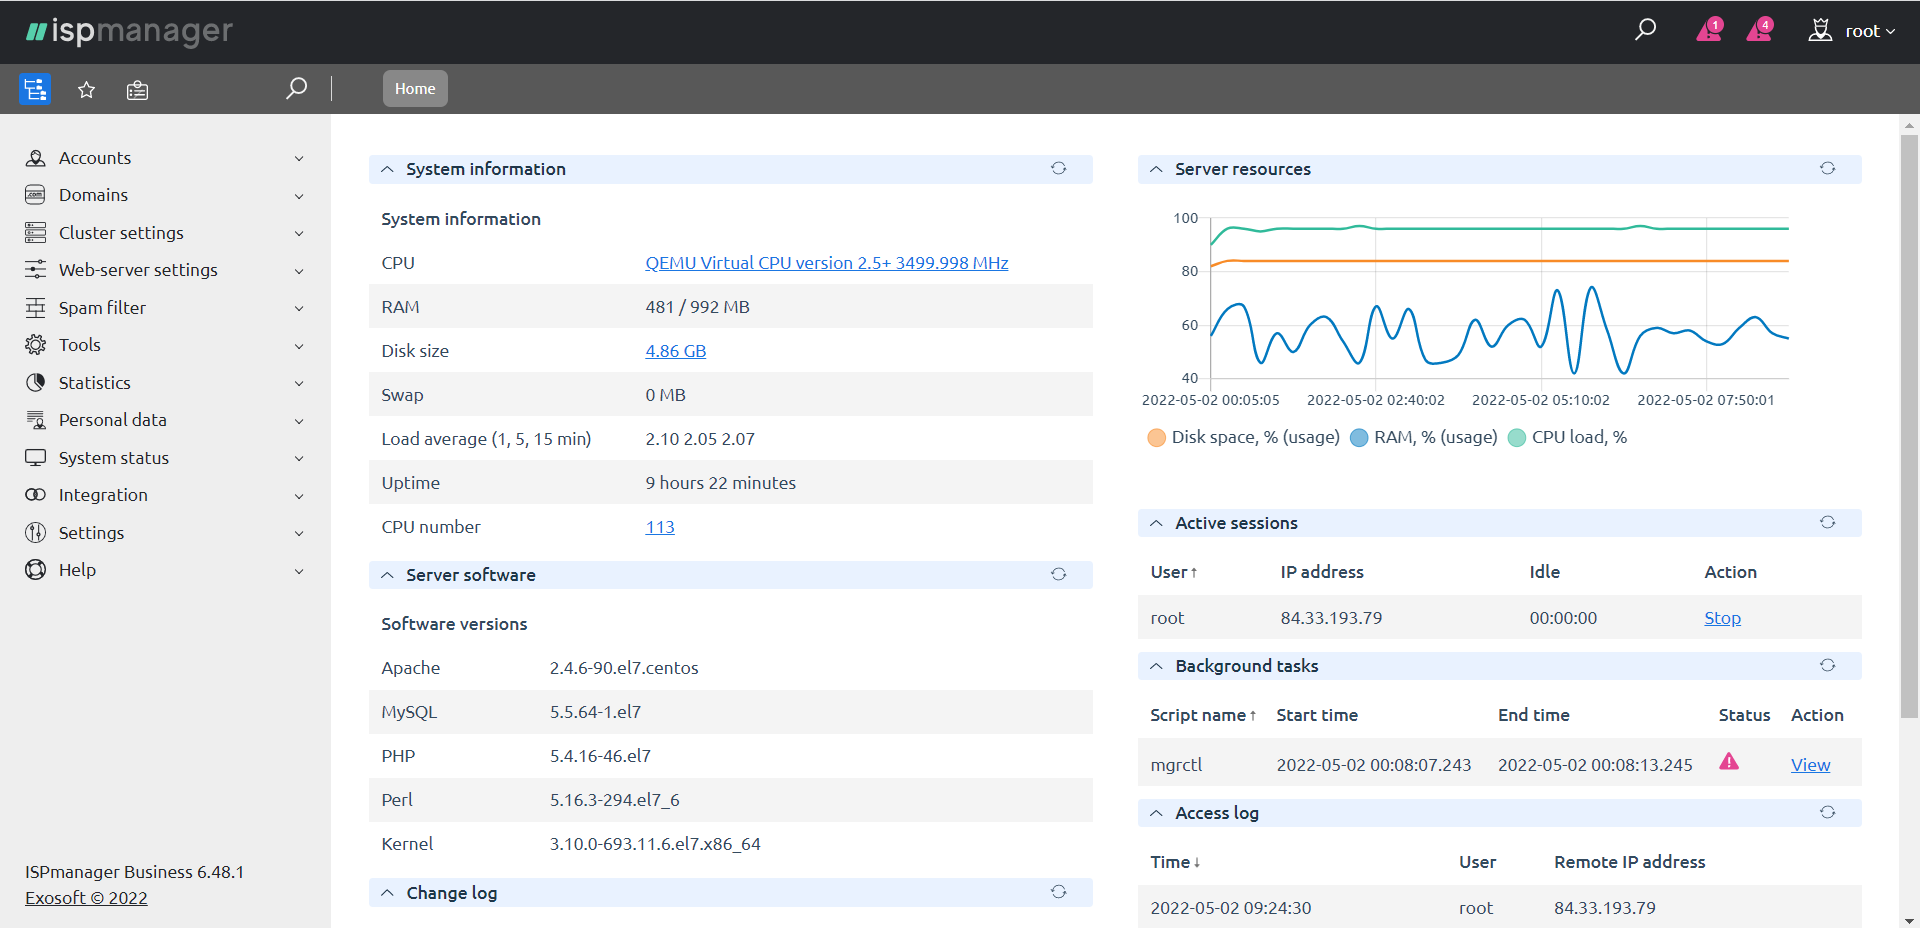Screen dimensions: 1920x928
Task: Open the menu tree view icon
Action: [x=35, y=90]
